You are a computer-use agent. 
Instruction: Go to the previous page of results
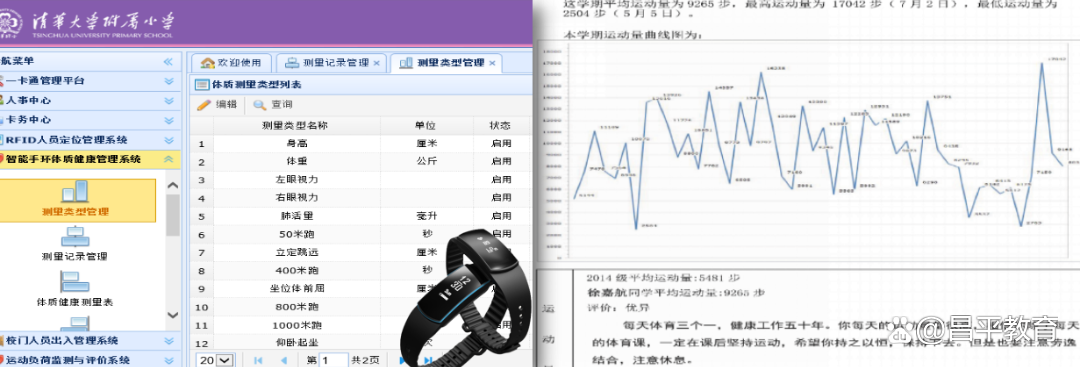pos(283,360)
